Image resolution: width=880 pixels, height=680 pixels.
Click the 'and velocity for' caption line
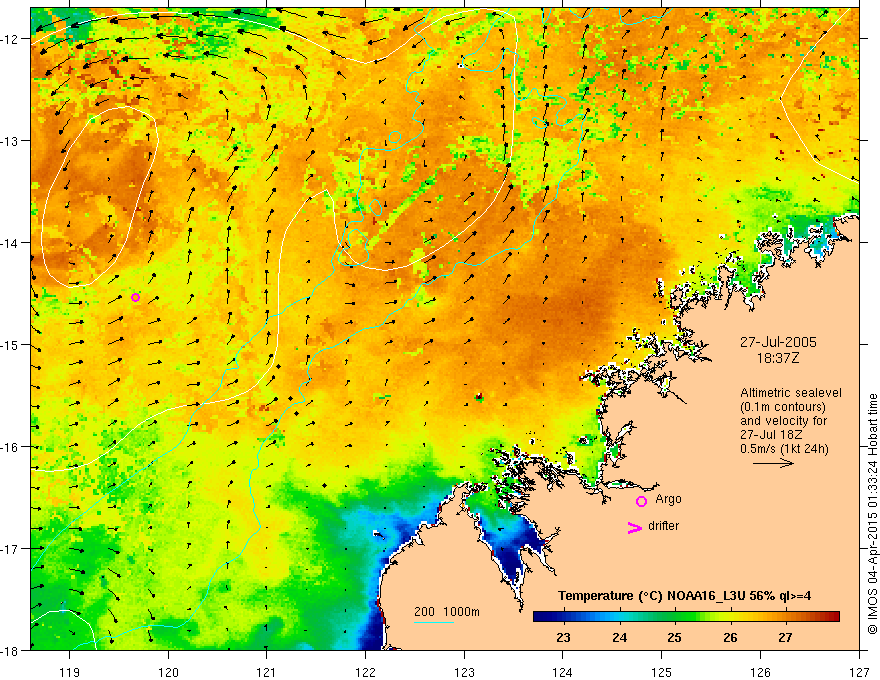point(783,421)
